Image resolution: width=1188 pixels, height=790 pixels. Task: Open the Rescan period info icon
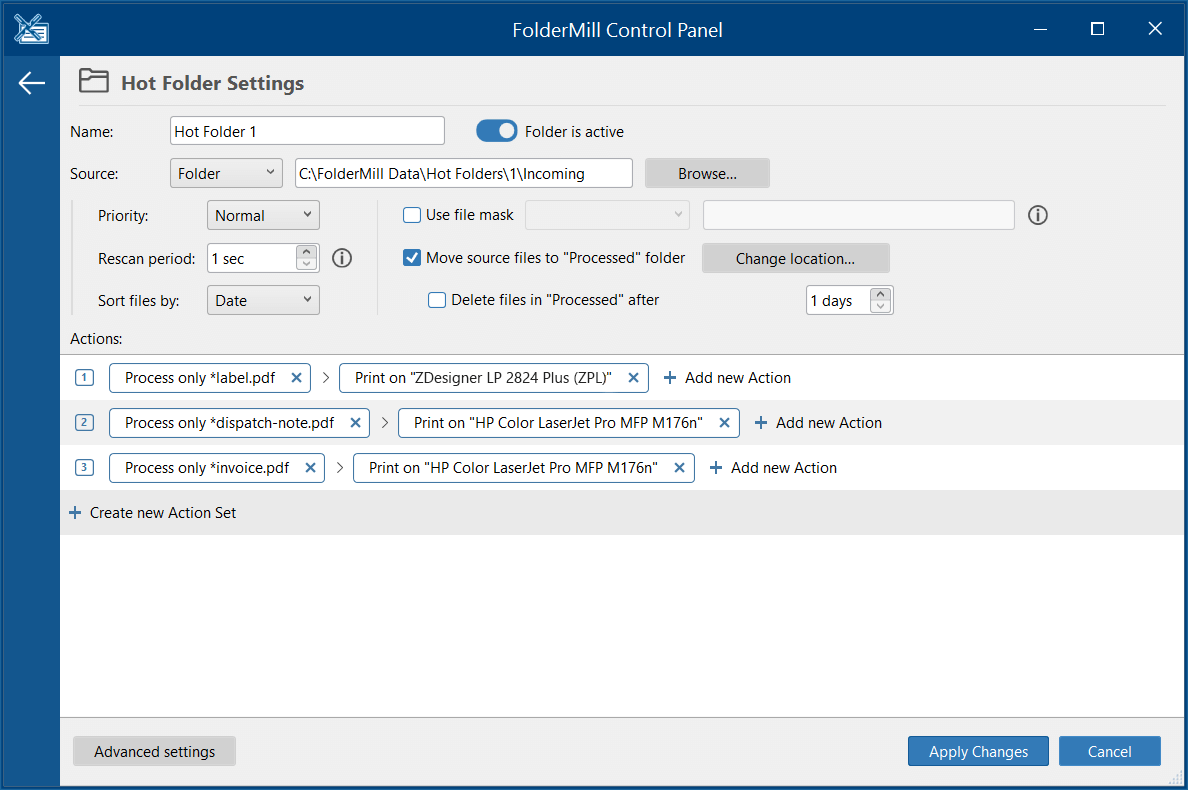pyautogui.click(x=342, y=258)
